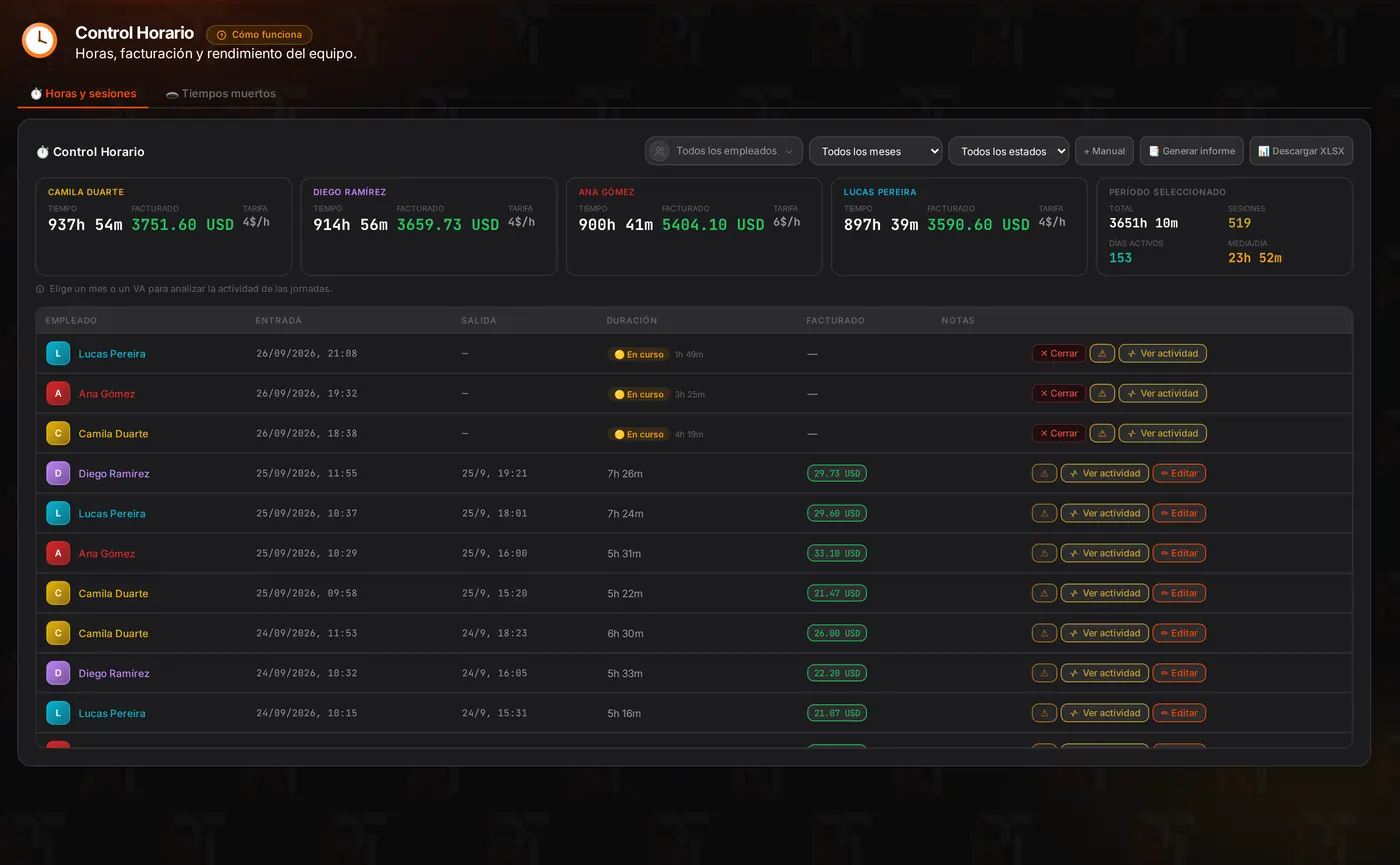View activity for Camila Duarte 24/09 session
The image size is (1400, 865).
[1105, 633]
